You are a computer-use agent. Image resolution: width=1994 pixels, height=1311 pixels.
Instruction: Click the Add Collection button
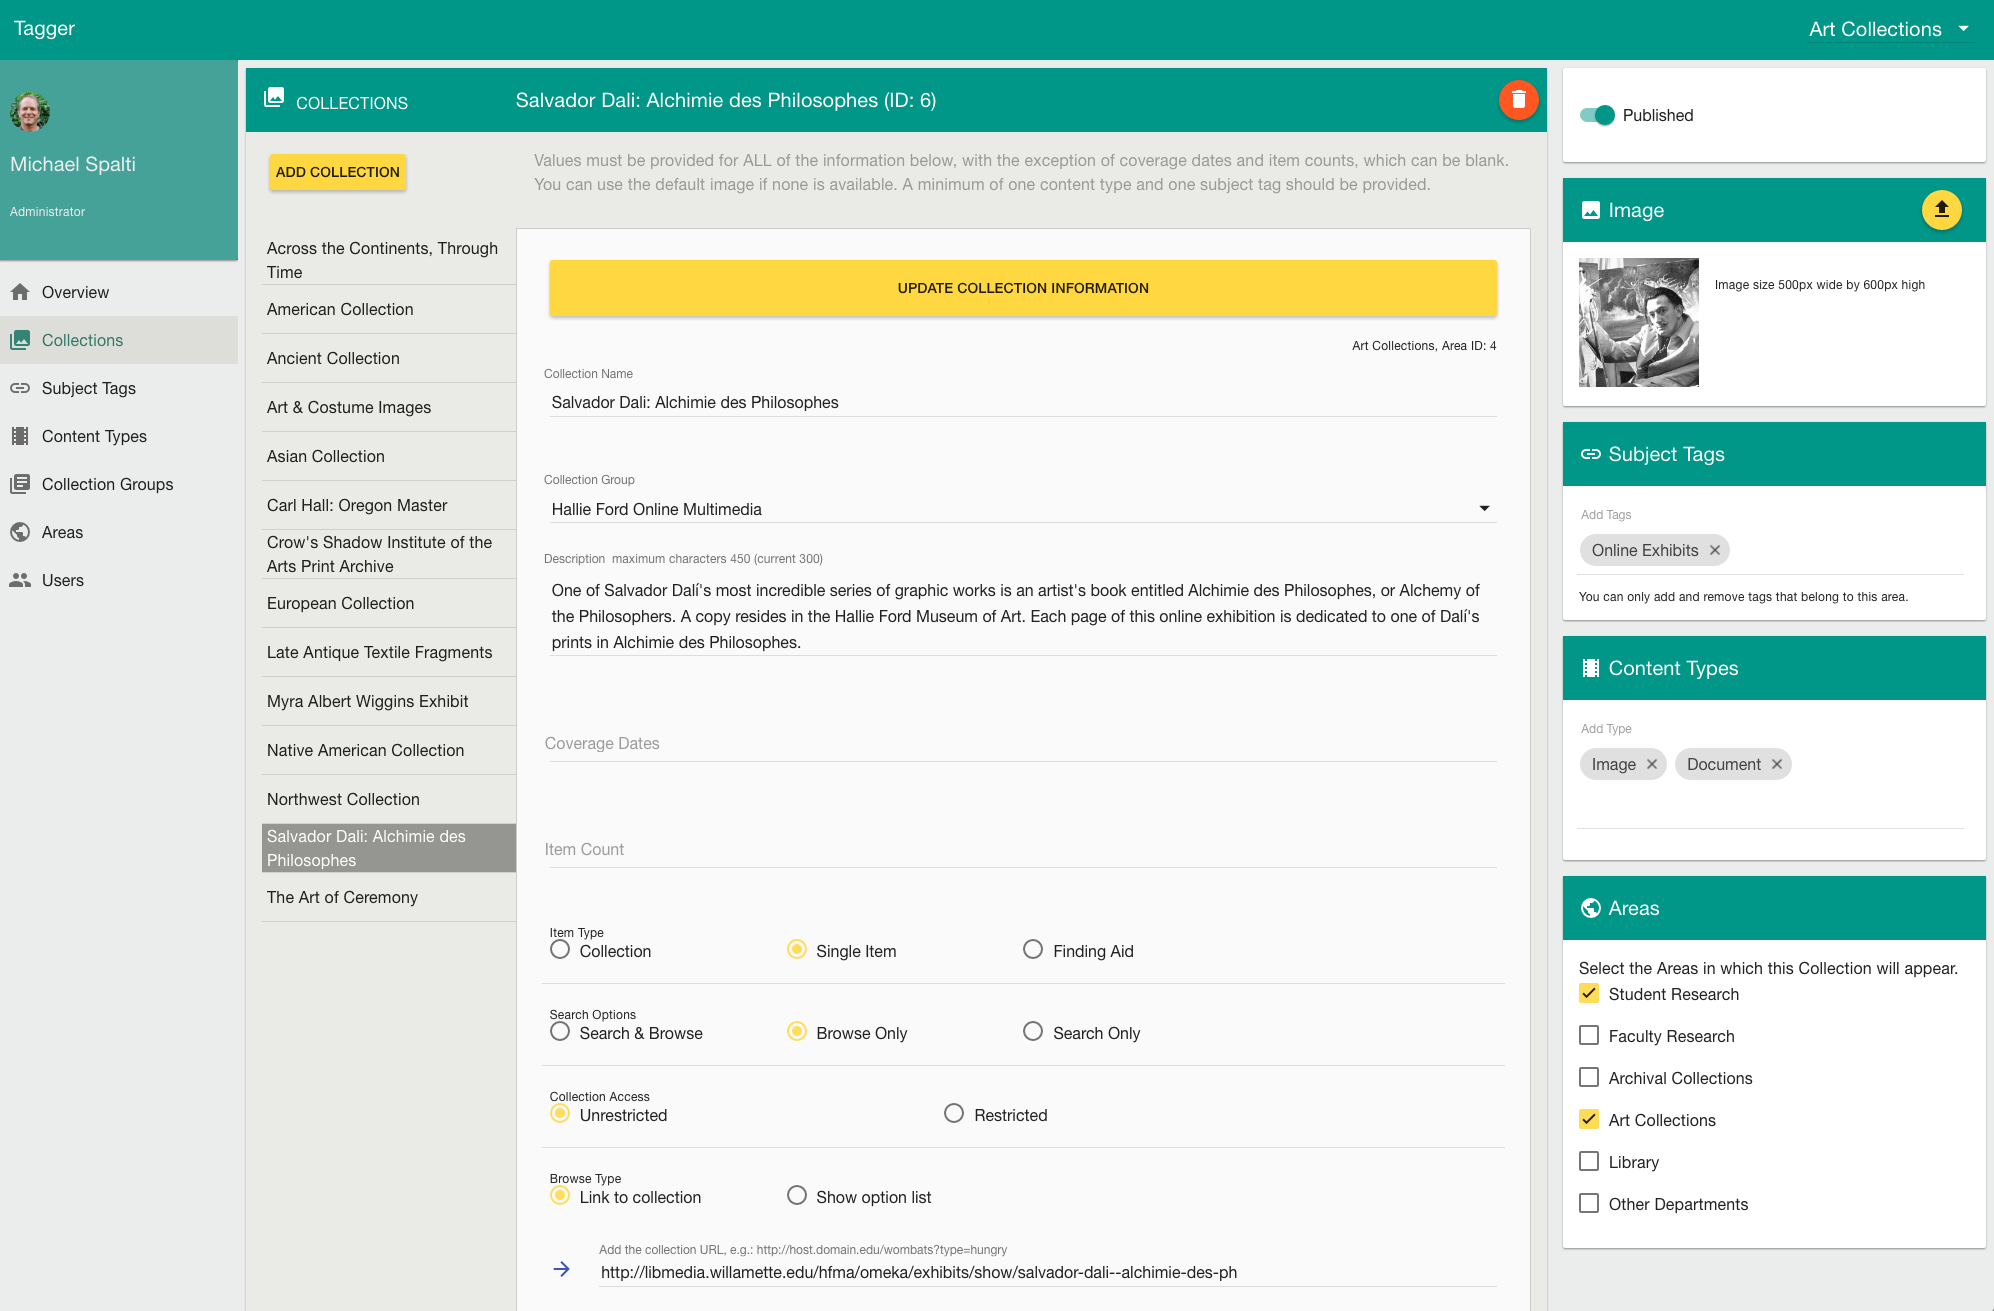tap(337, 172)
